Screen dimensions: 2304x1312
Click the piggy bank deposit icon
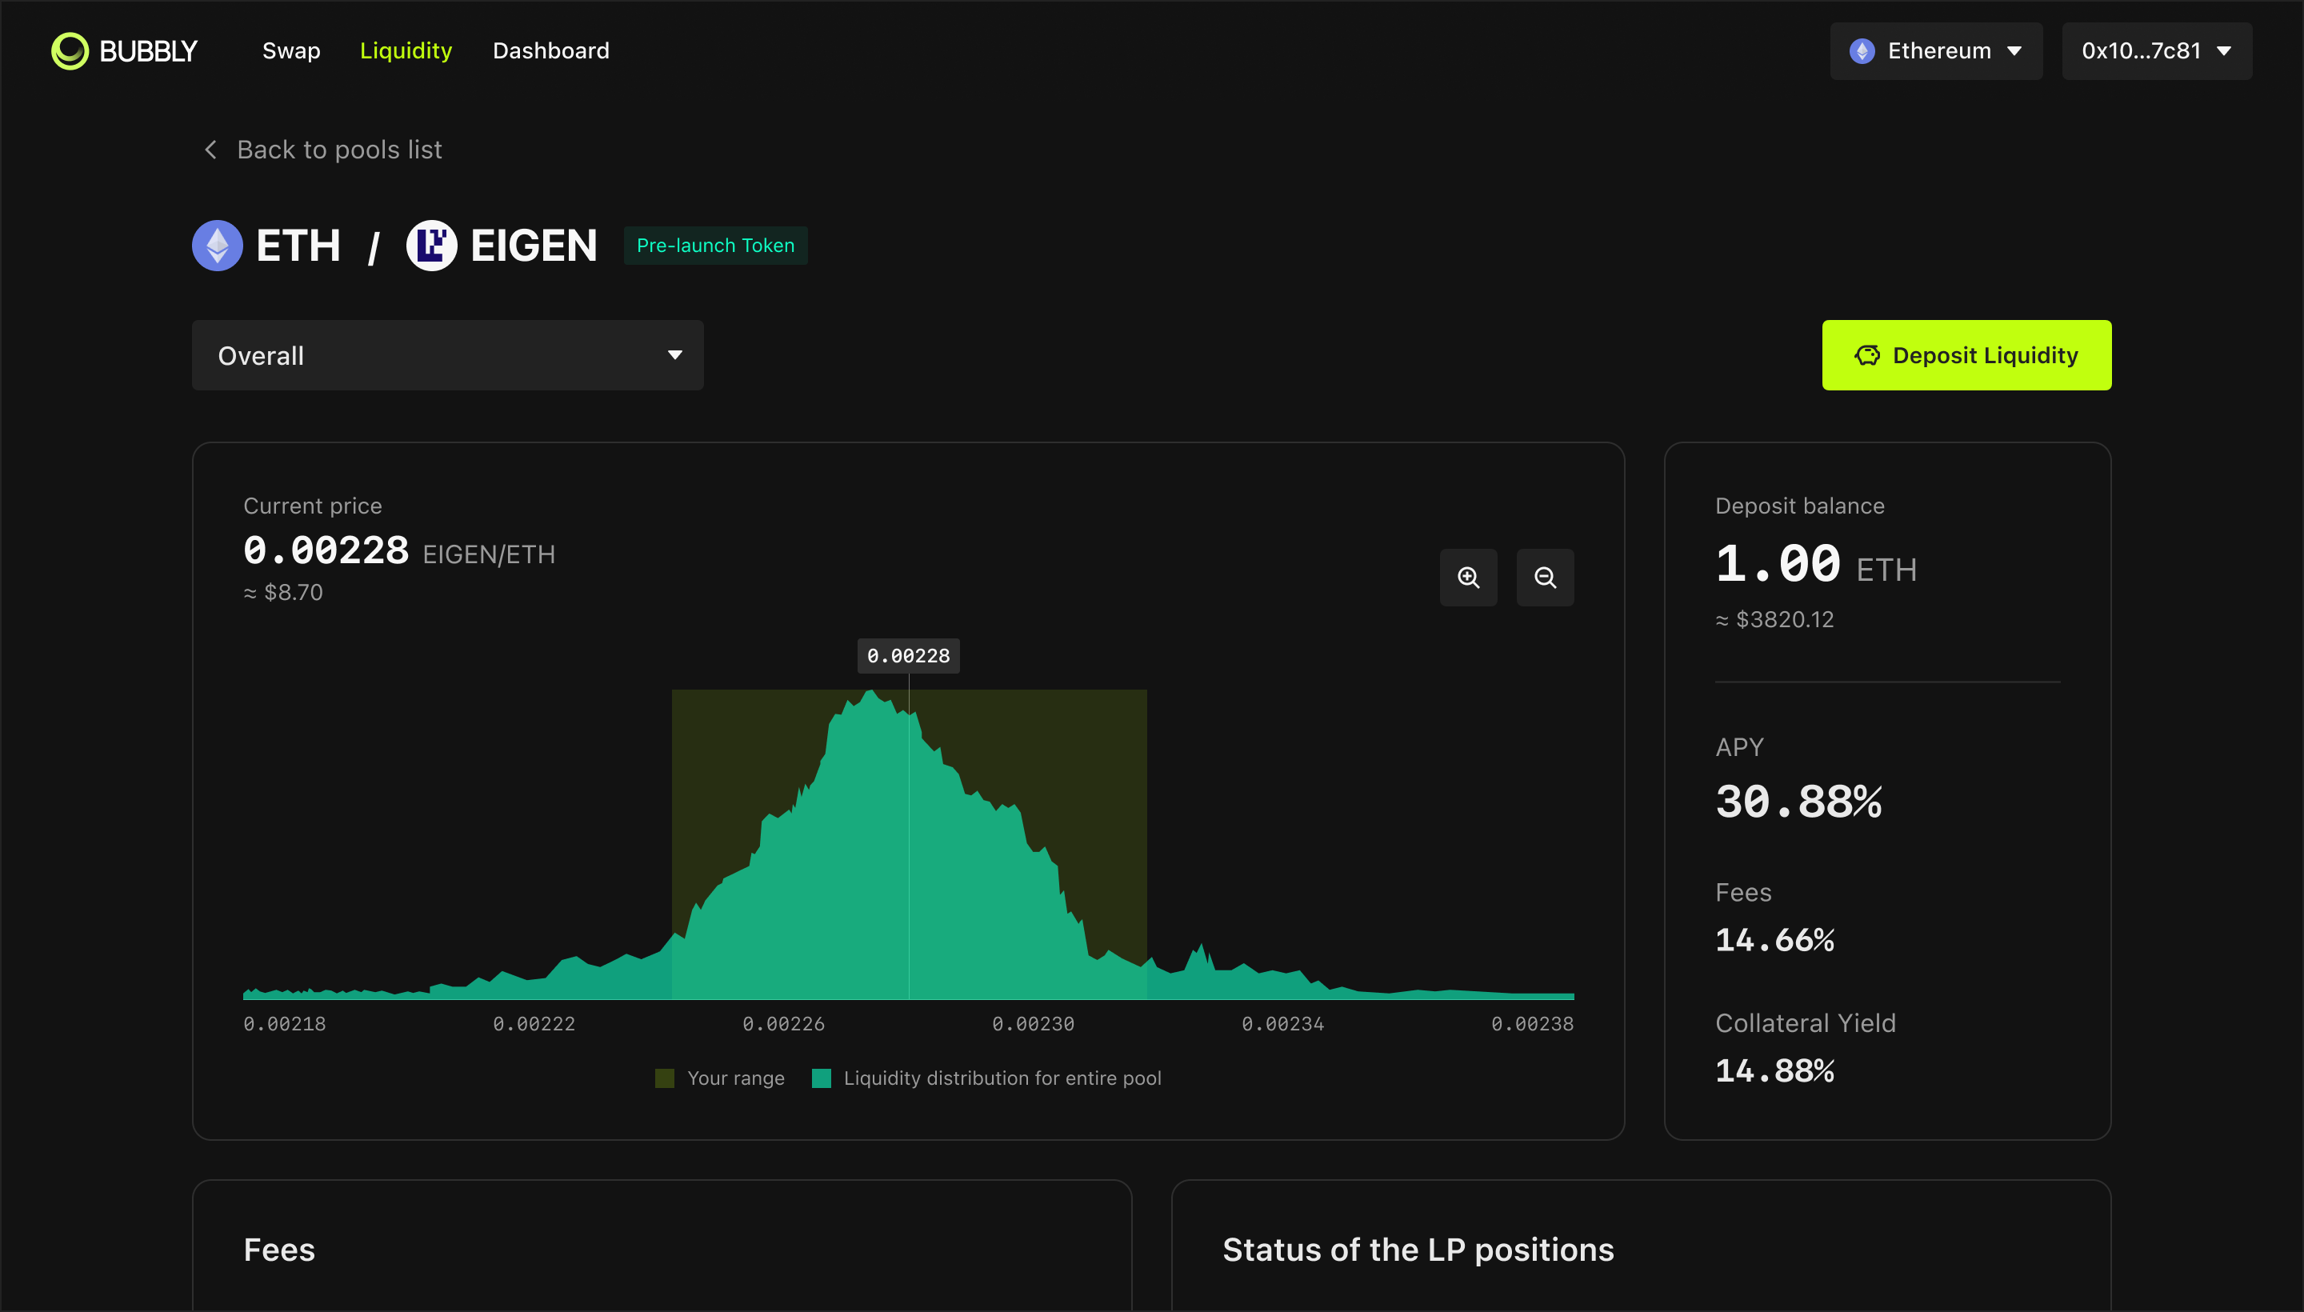1867,355
